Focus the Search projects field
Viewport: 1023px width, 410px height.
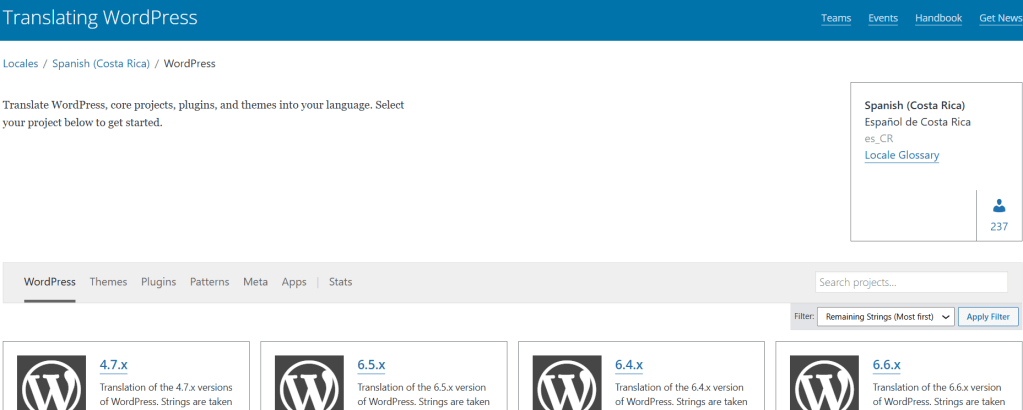[x=911, y=283]
